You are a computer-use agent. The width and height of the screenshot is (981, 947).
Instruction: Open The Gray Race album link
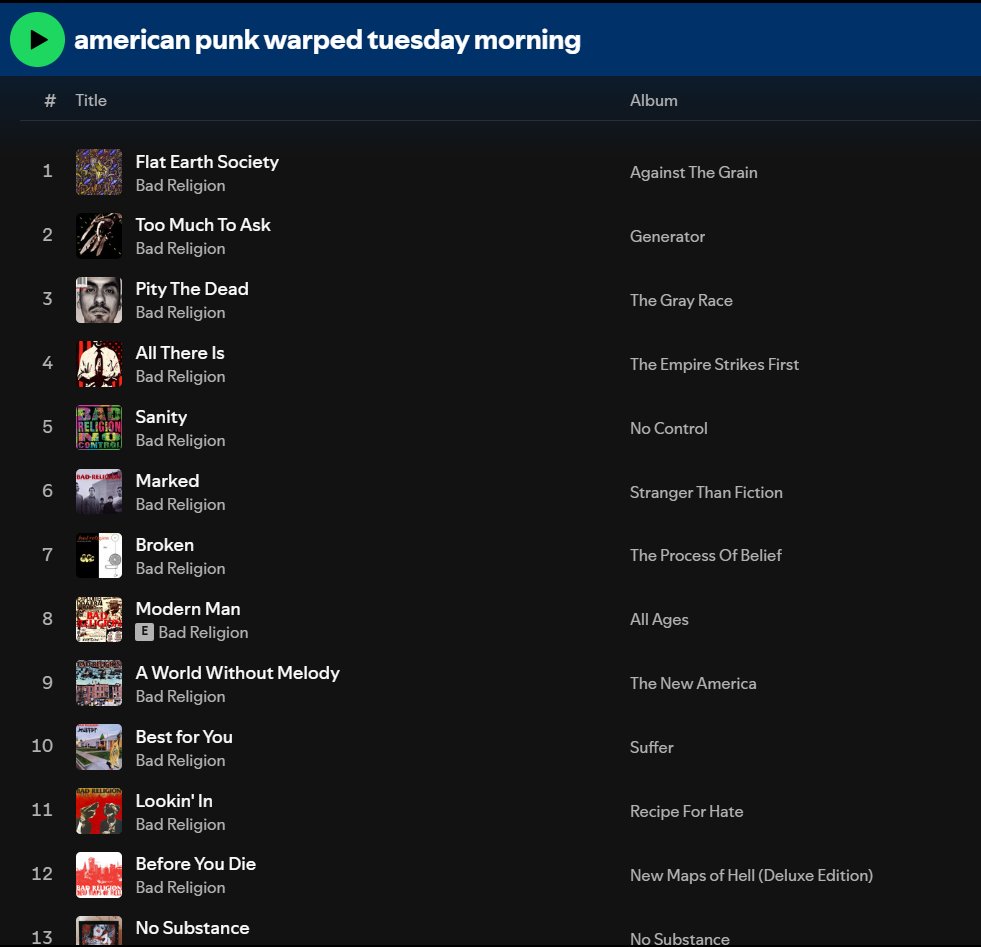[681, 301]
